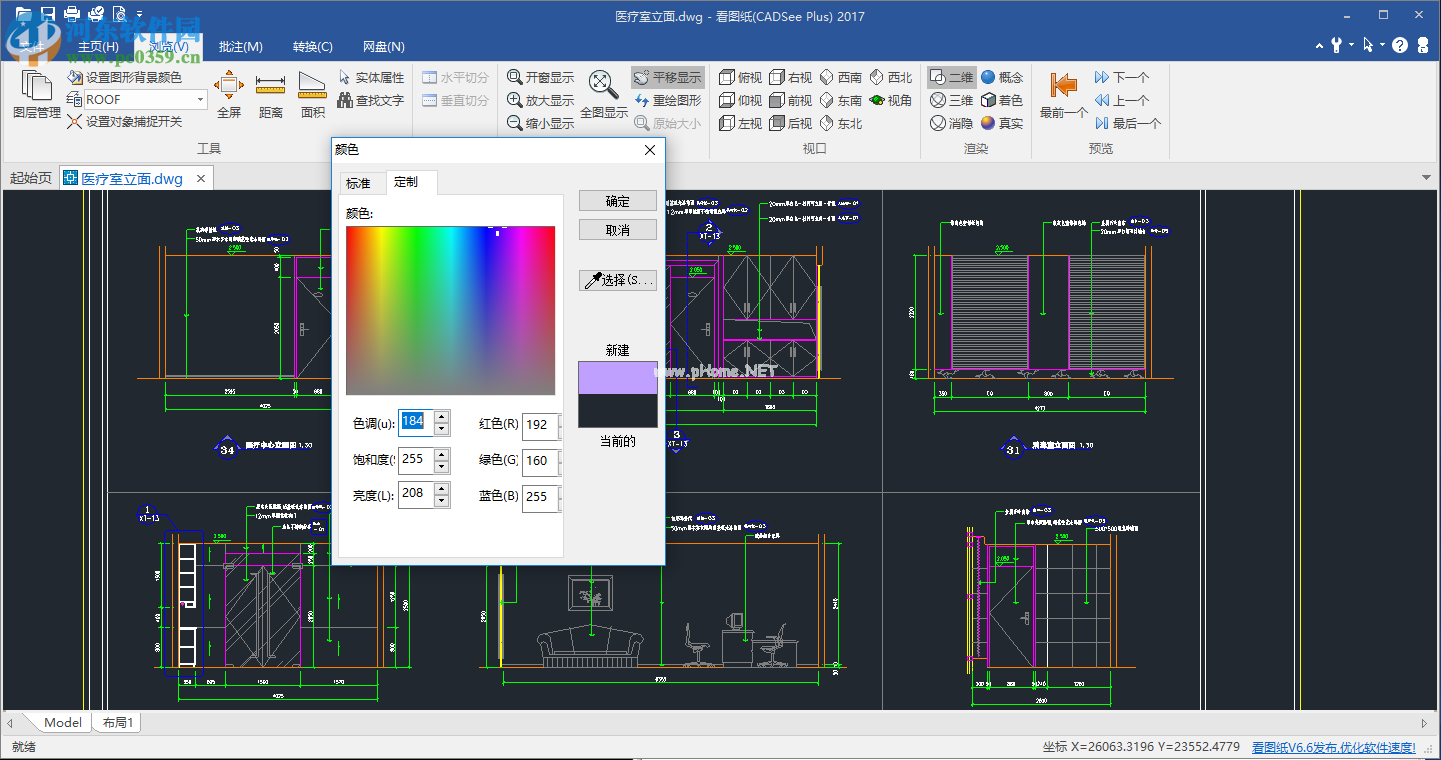
Task: Click 确定 button in color dialog
Action: 618,201
